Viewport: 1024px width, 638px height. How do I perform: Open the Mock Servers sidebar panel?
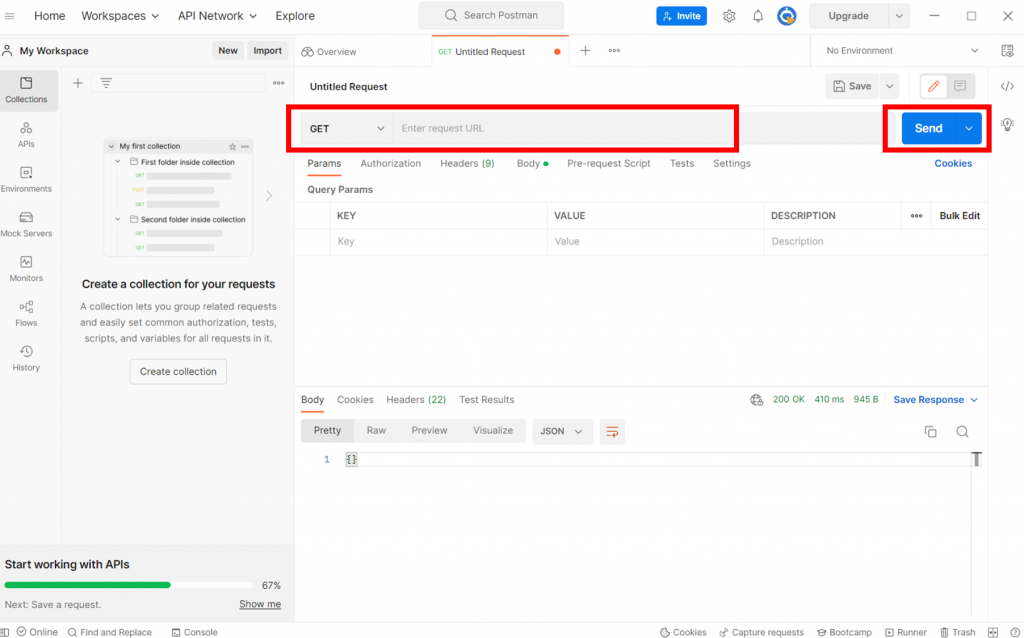click(x=26, y=224)
